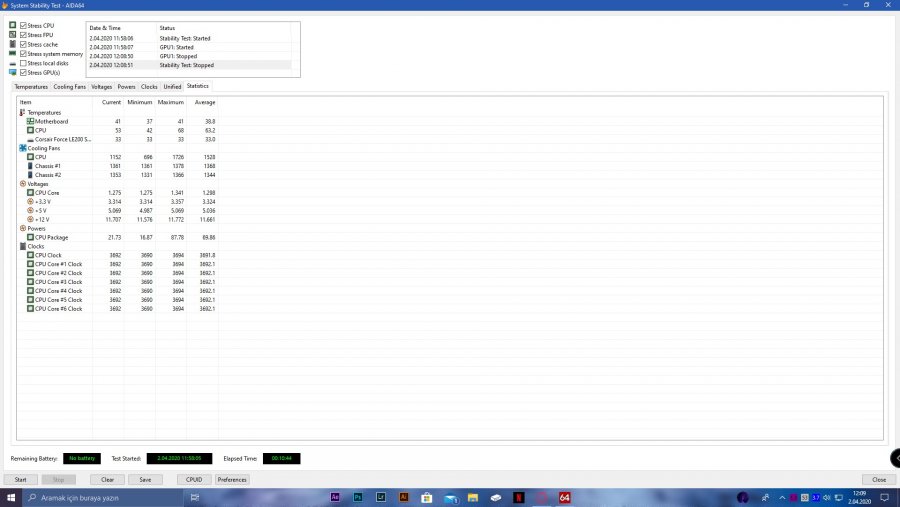Open Netflix from the taskbar
The width and height of the screenshot is (900, 507).
pos(519,497)
